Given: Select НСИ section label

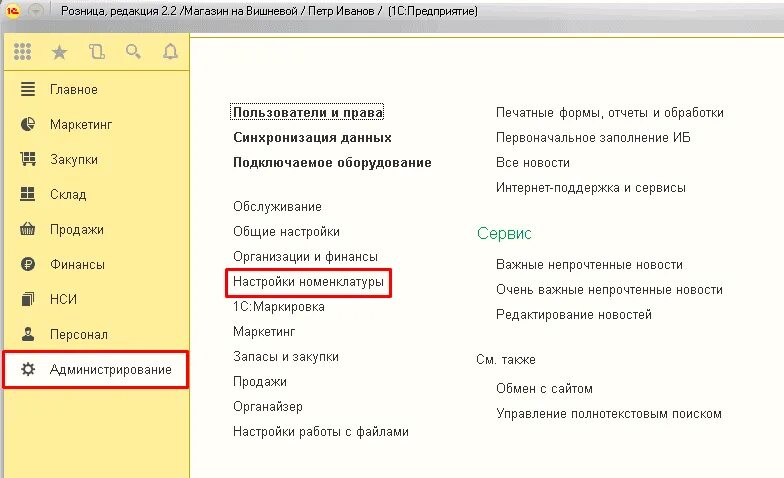Looking at the screenshot, I should click(63, 300).
